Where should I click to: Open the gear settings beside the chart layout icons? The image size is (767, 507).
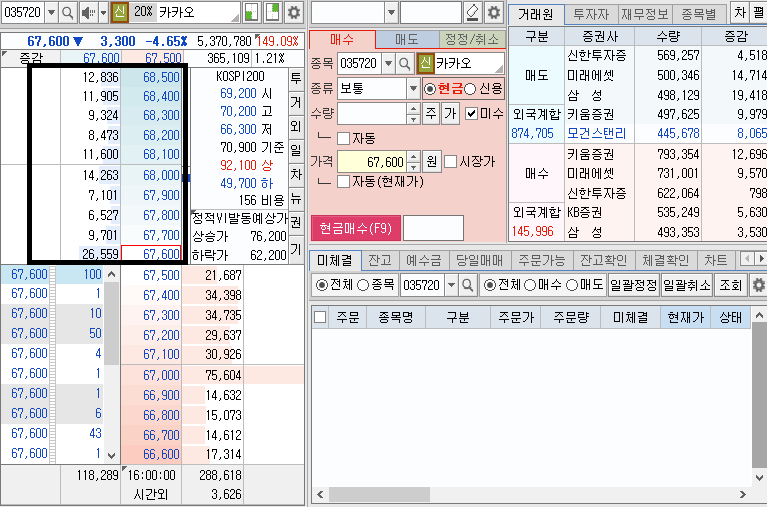coord(293,13)
